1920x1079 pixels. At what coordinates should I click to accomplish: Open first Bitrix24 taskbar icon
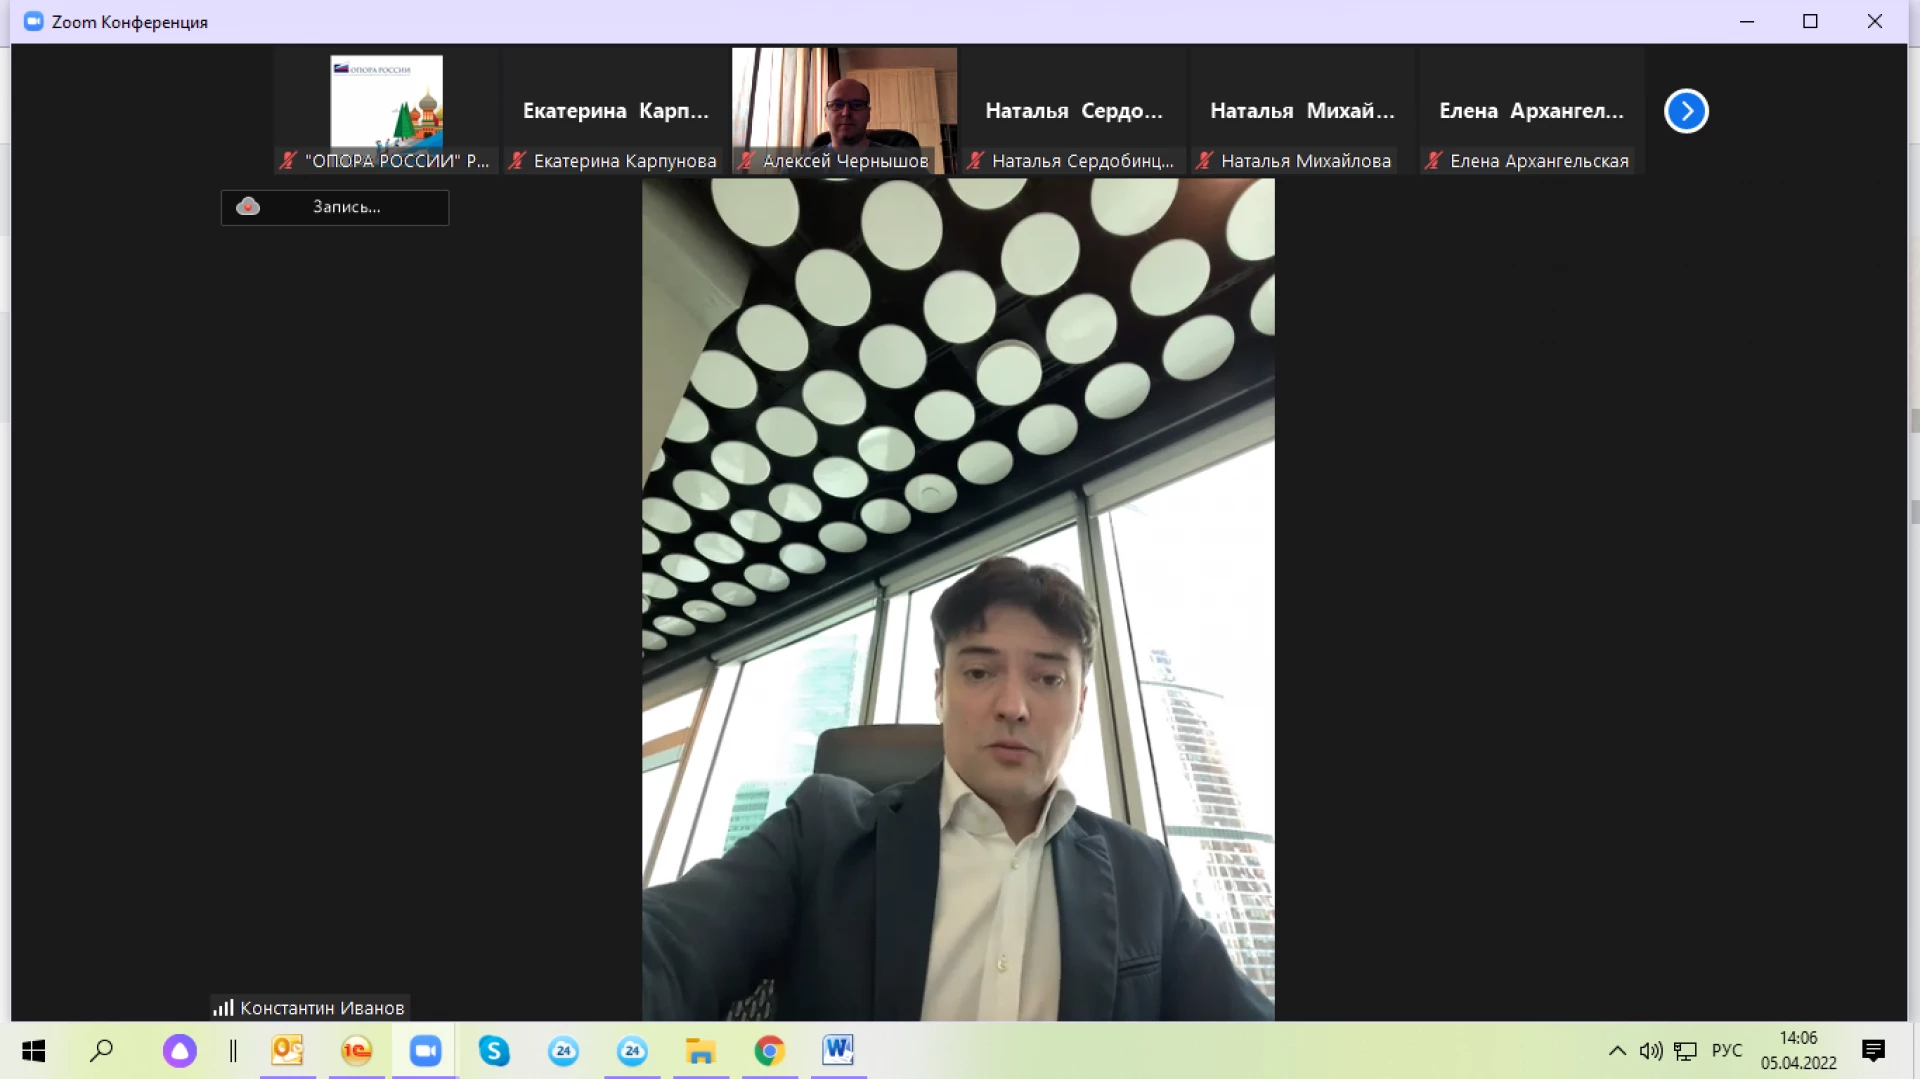tap(563, 1050)
